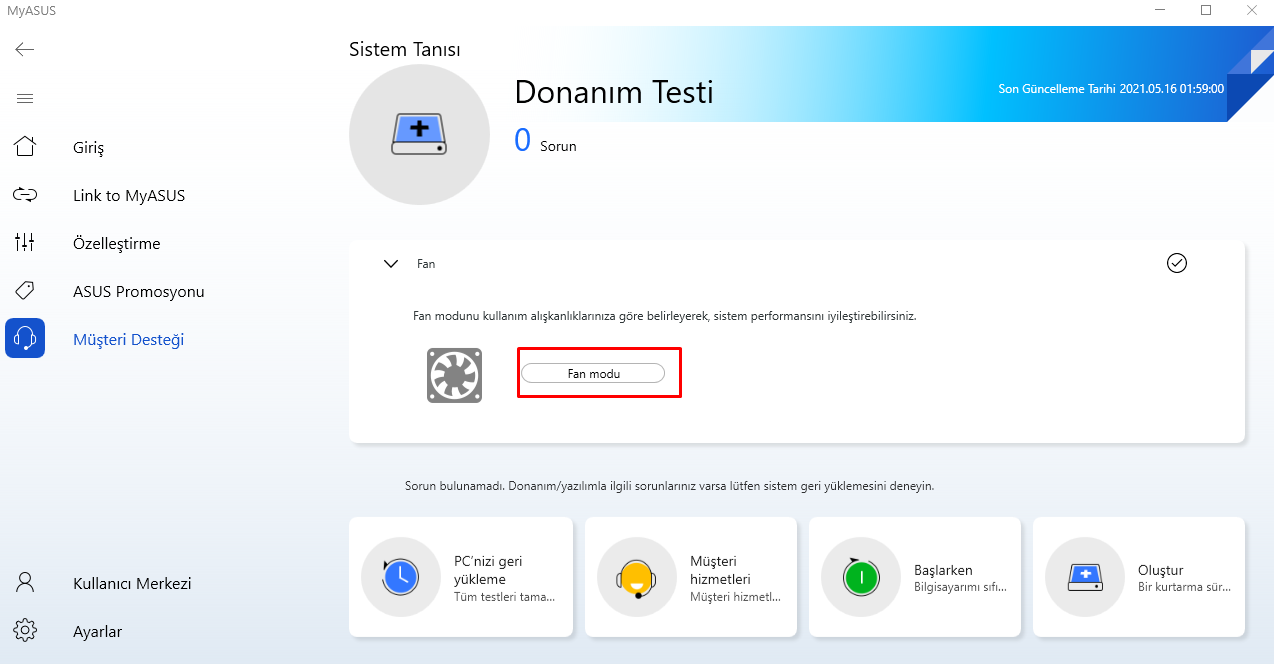1274x664 pixels.
Task: Click the Müşteri Desteği headset icon
Action: (x=25, y=339)
